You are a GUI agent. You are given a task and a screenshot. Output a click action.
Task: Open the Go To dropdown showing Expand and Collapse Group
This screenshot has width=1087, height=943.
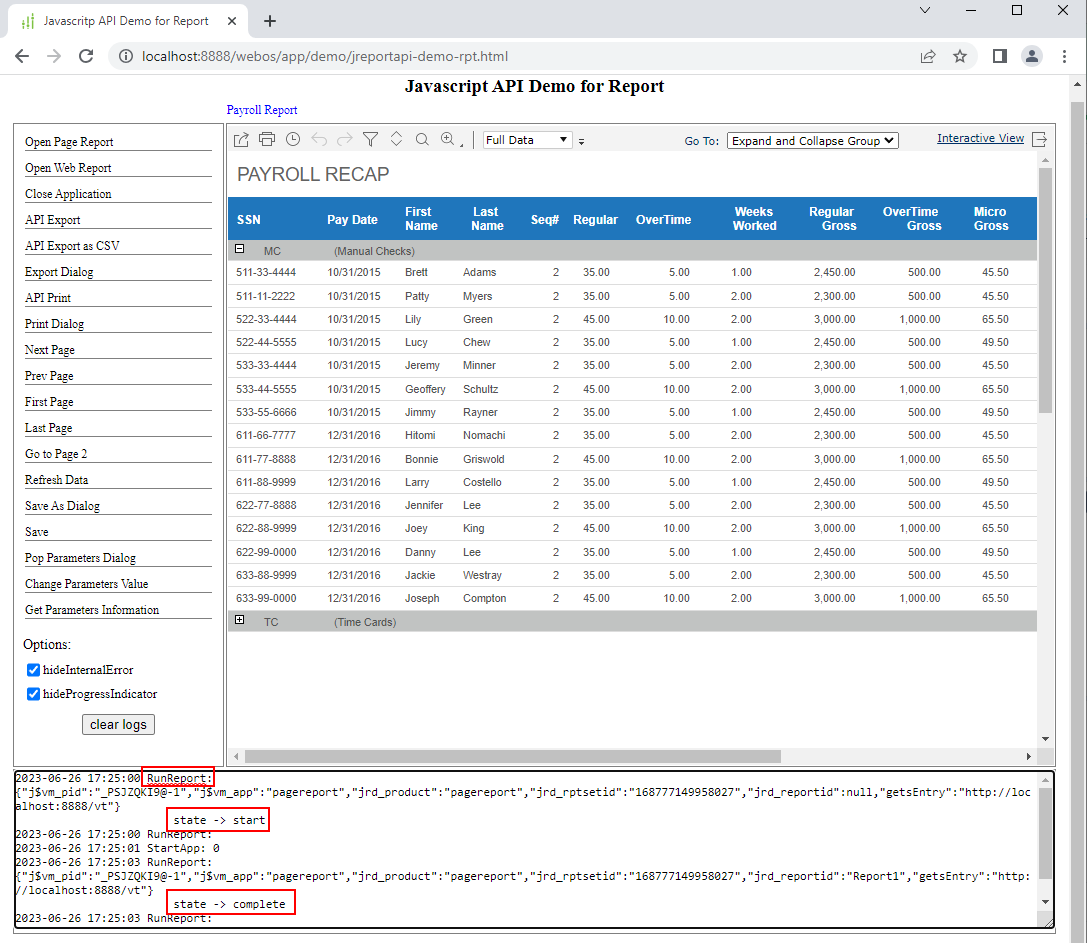point(812,140)
